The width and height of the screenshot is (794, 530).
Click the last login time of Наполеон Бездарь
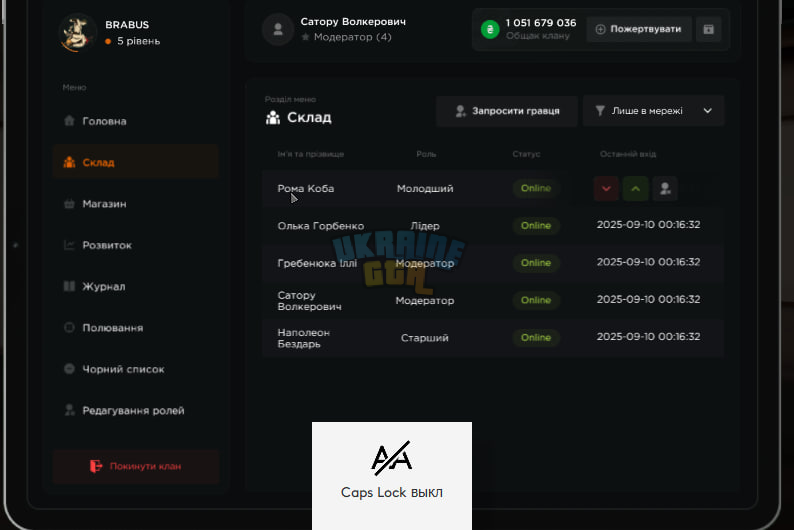(x=648, y=337)
